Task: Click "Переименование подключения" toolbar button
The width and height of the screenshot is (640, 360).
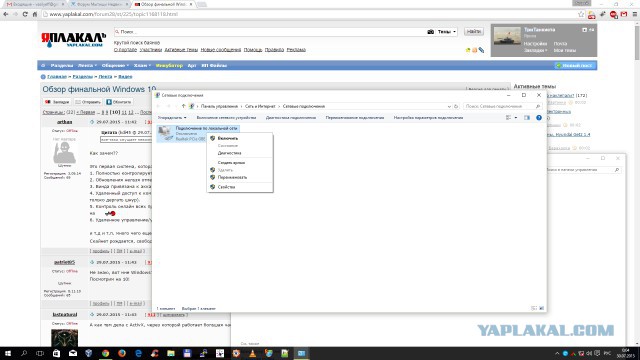Action: 355,118
